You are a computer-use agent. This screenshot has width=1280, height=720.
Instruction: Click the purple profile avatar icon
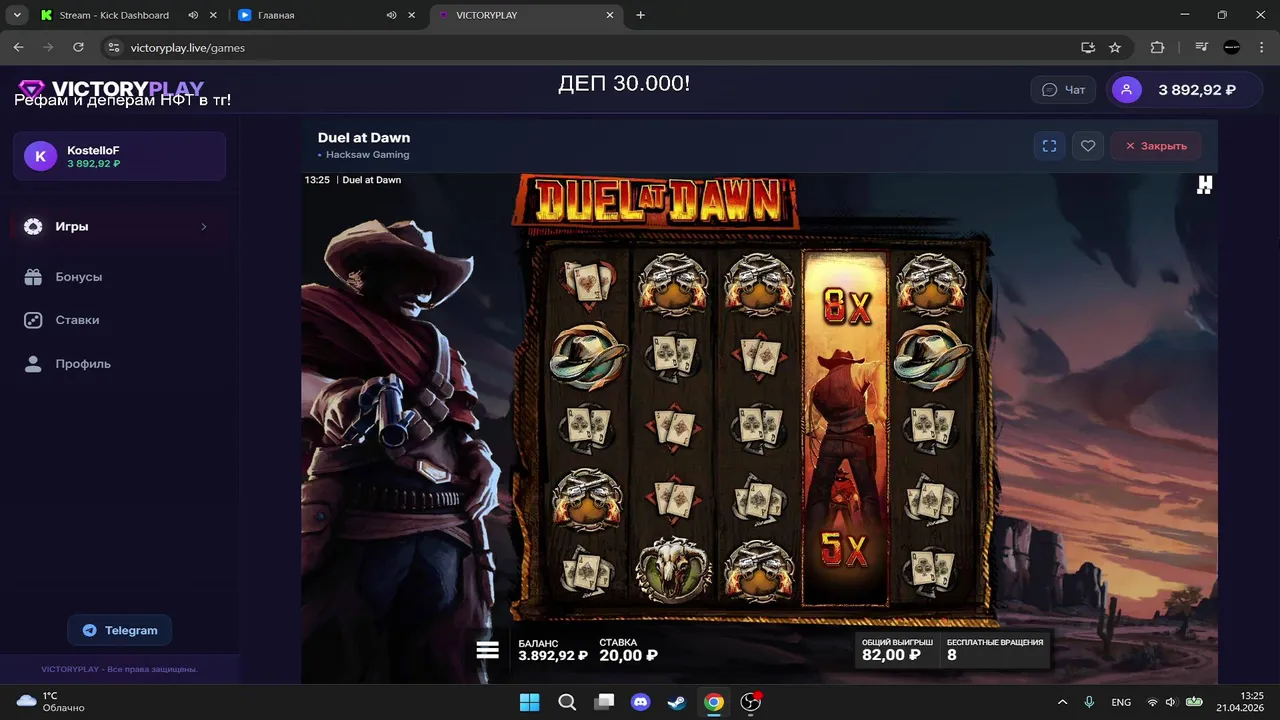click(x=1127, y=90)
